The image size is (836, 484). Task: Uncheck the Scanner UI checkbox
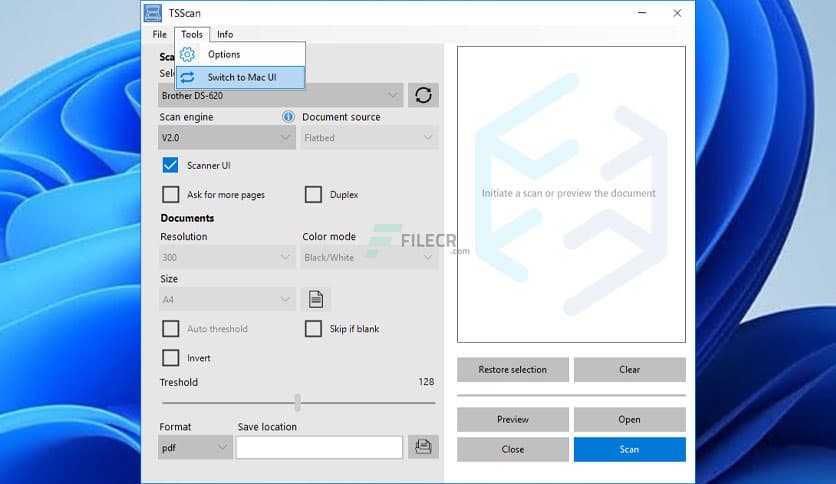tap(170, 165)
